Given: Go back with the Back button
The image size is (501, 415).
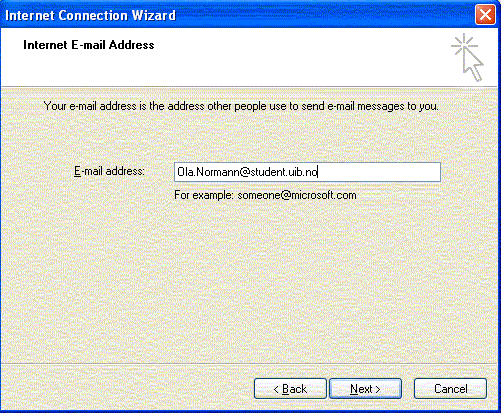Looking at the screenshot, I should click(x=290, y=389).
